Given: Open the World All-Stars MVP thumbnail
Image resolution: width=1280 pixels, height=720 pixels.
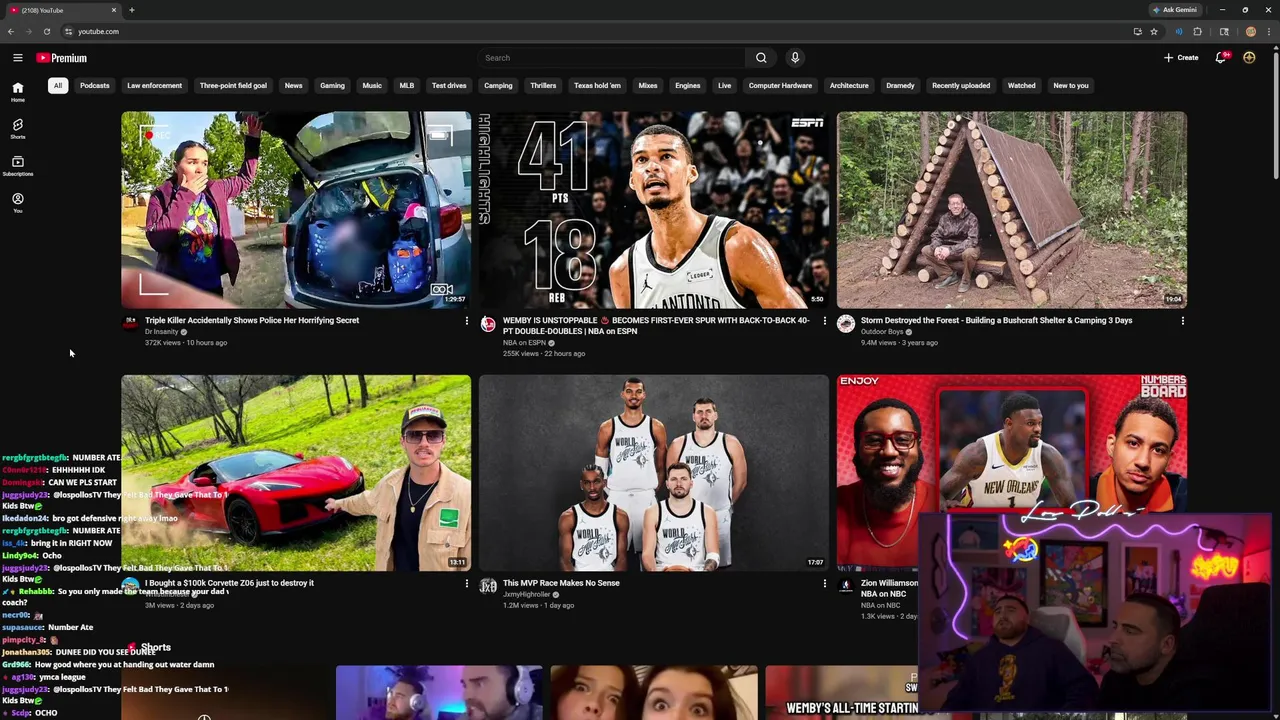Looking at the screenshot, I should point(654,473).
